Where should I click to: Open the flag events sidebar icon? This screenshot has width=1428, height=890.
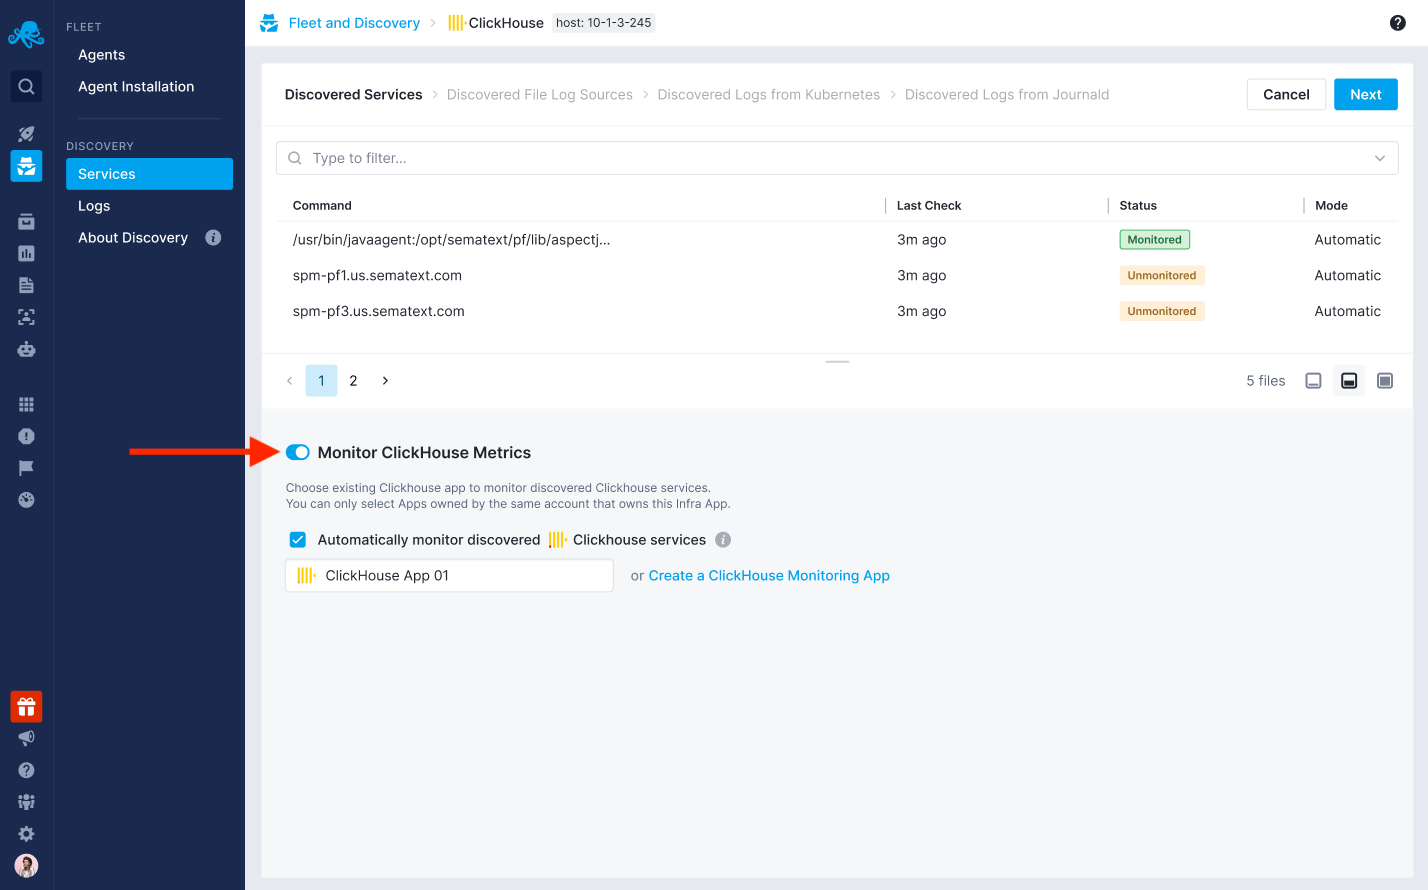pyautogui.click(x=26, y=468)
